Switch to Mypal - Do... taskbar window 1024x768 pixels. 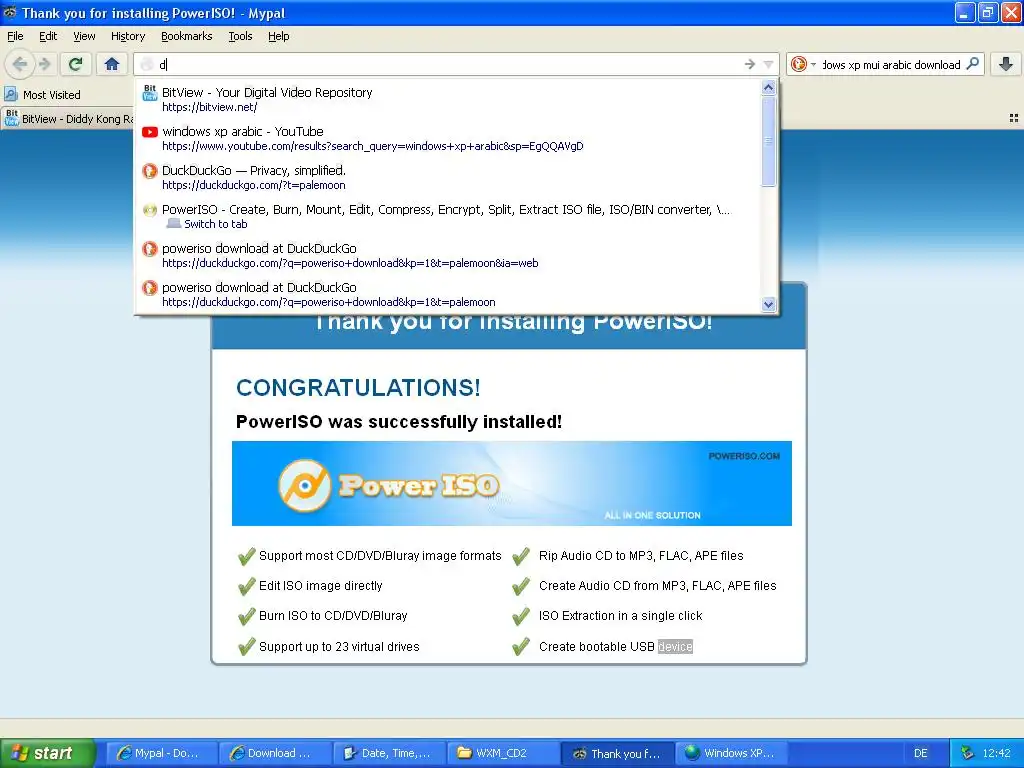(x=160, y=753)
